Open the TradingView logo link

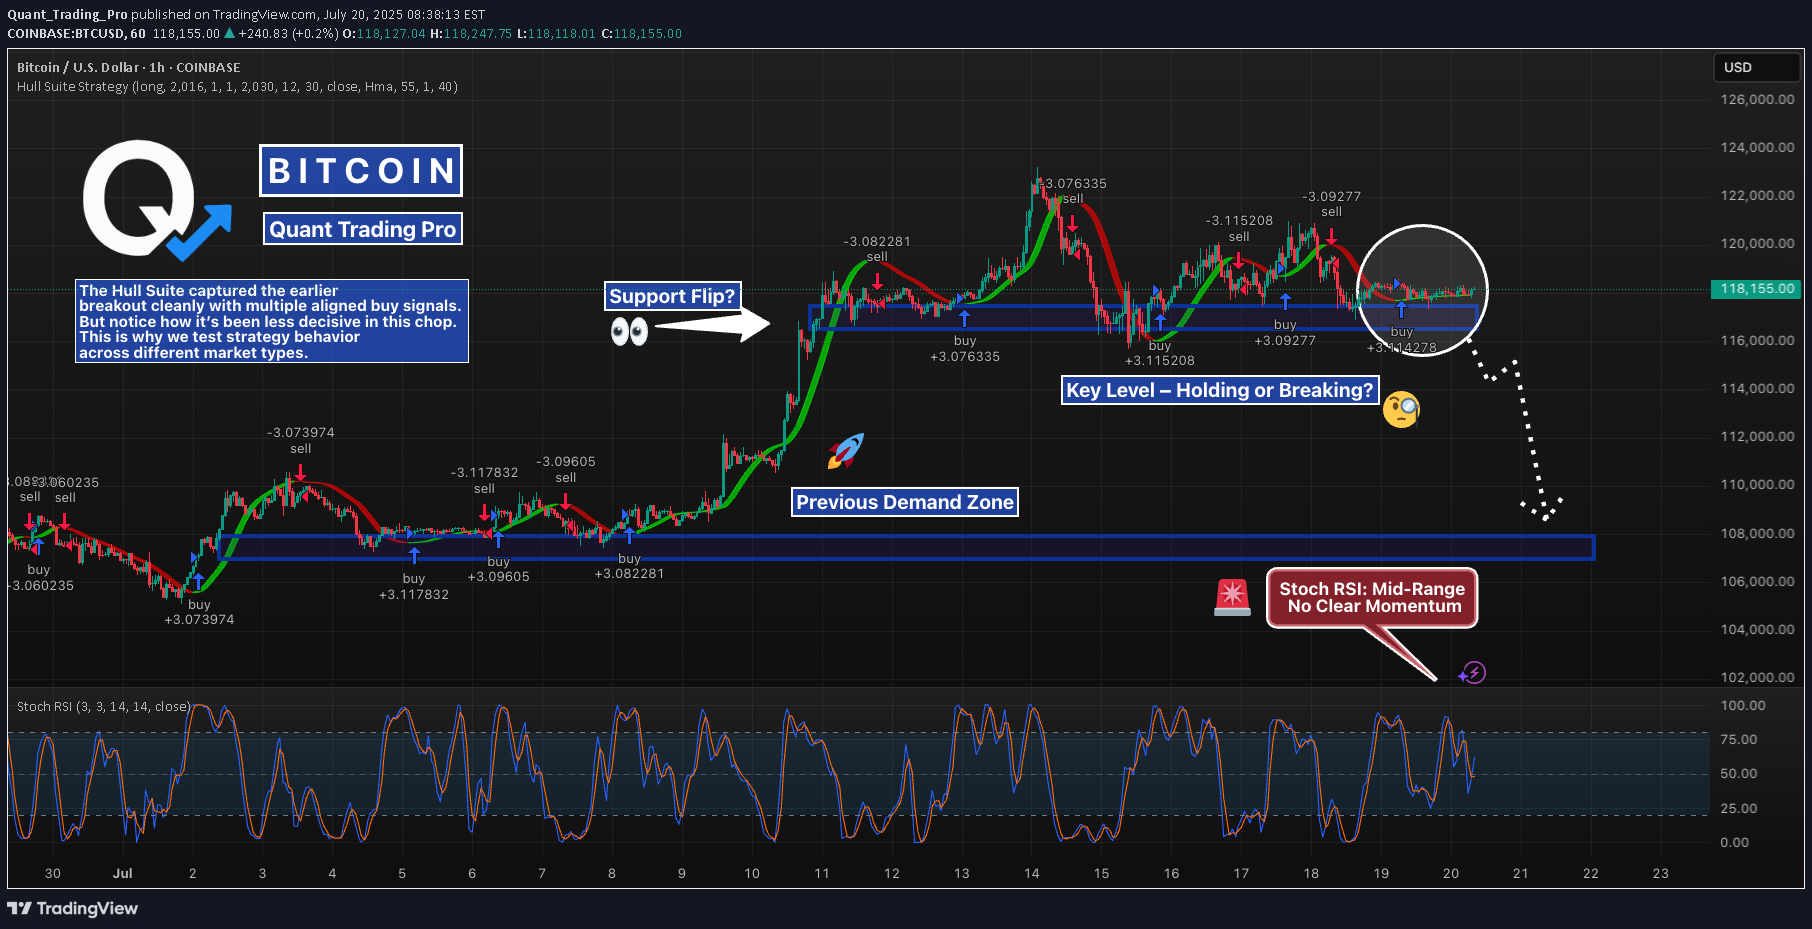click(x=72, y=908)
